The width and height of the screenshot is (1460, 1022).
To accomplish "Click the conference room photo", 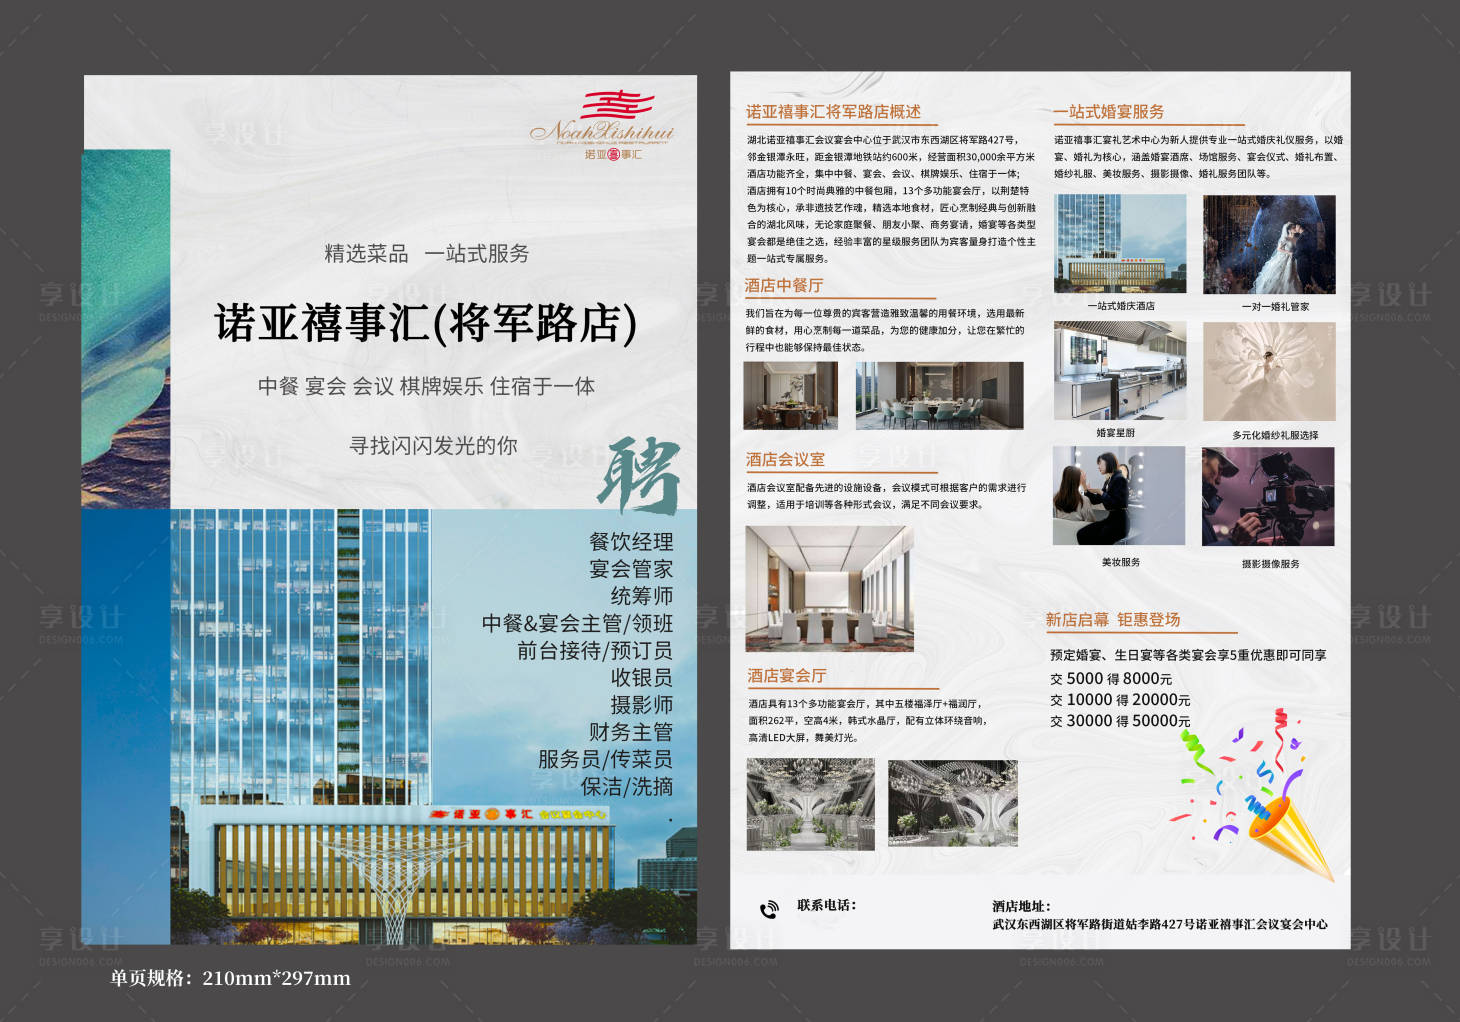I will click(x=829, y=589).
